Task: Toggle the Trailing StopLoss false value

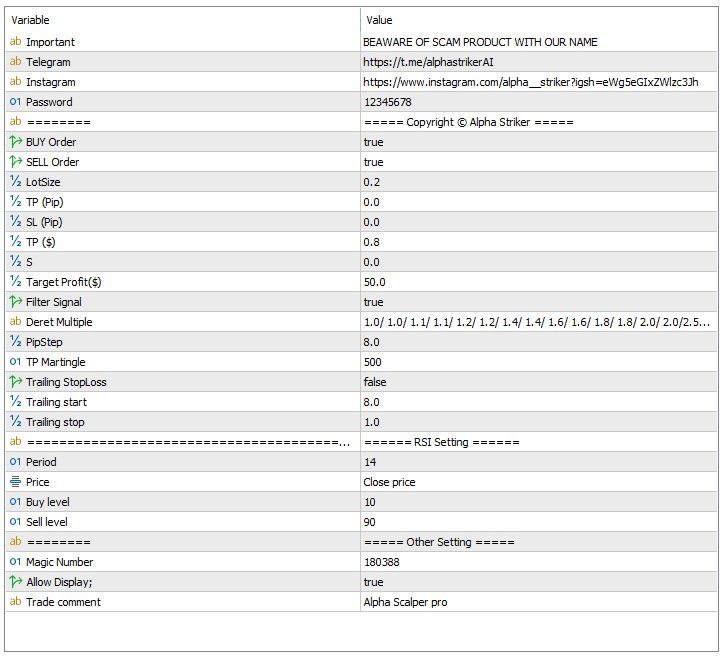Action: [539, 382]
